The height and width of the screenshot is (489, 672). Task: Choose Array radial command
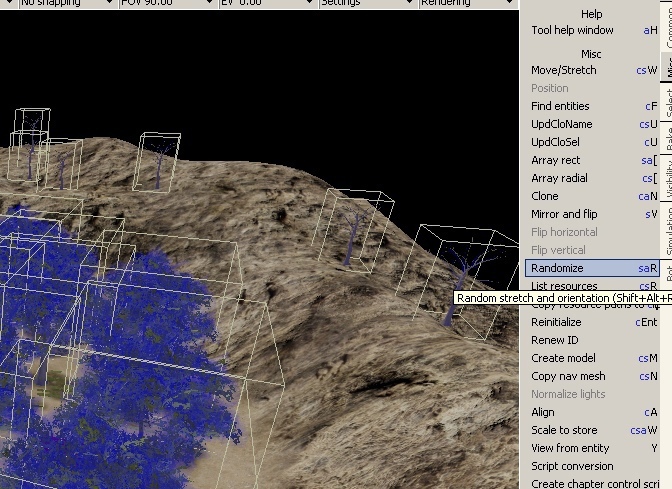point(593,178)
